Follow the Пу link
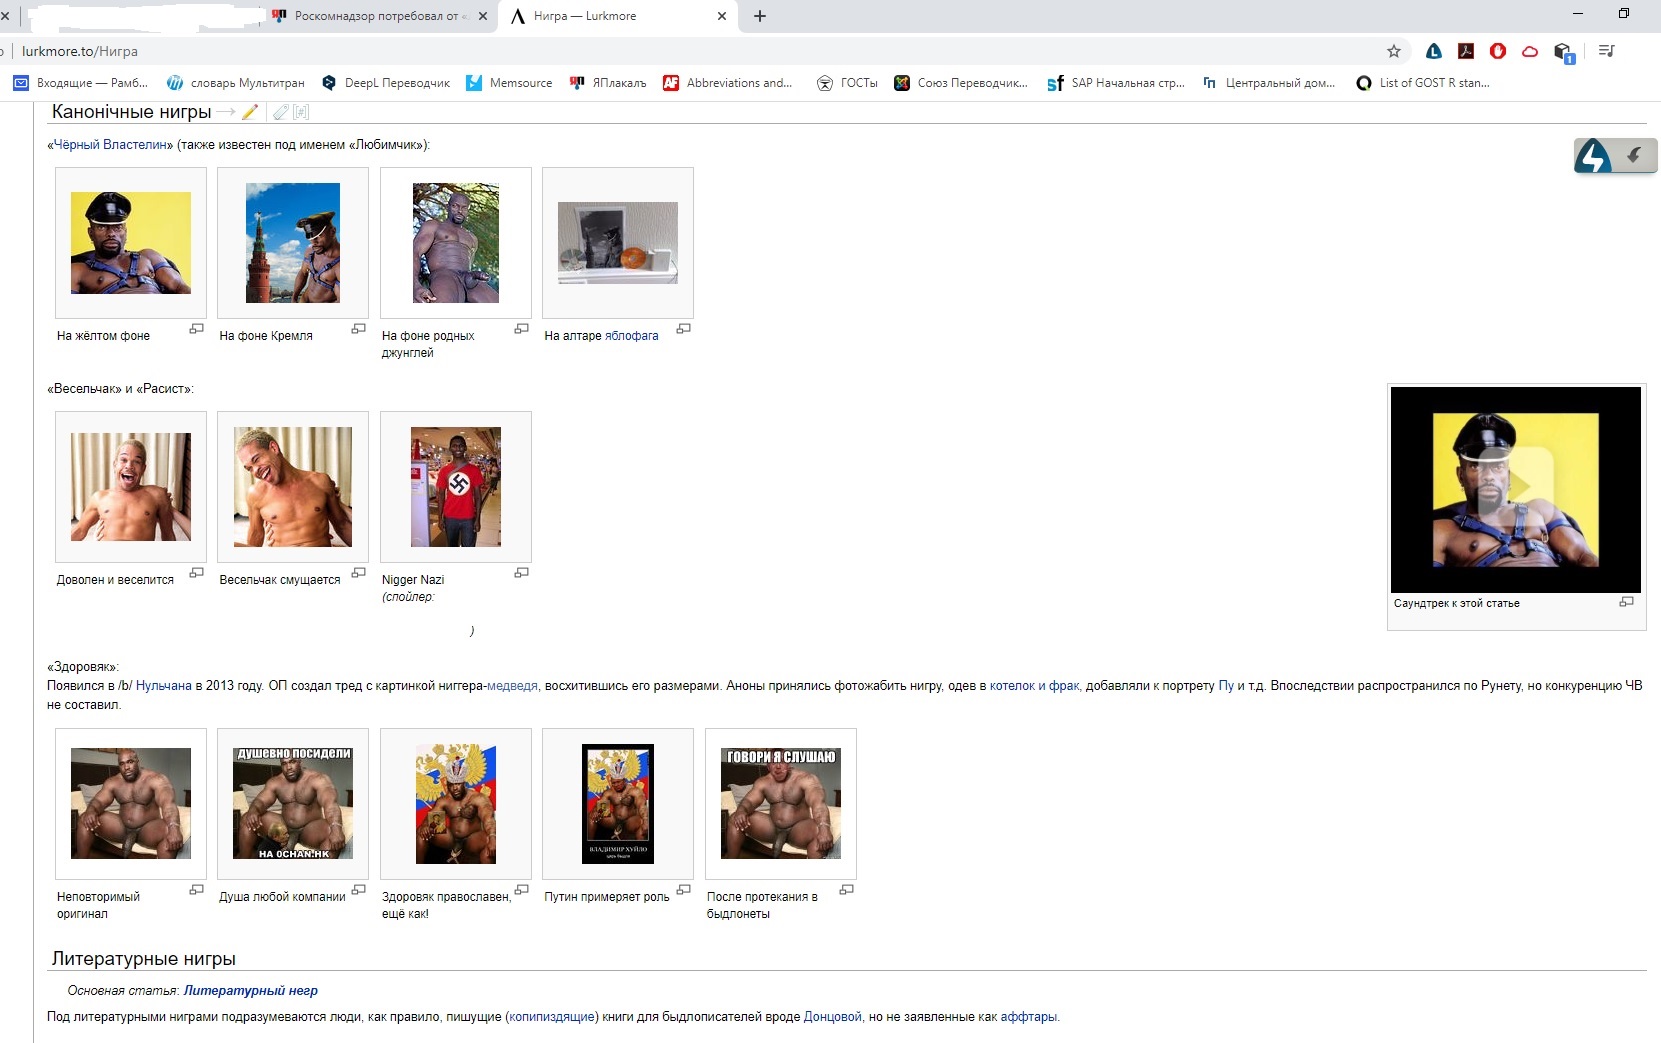This screenshot has height=1043, width=1661. pyautogui.click(x=1226, y=686)
